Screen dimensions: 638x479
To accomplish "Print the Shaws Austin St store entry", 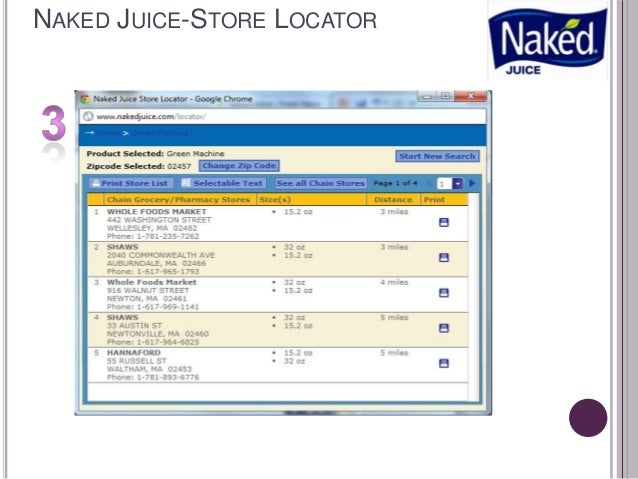I will (444, 328).
